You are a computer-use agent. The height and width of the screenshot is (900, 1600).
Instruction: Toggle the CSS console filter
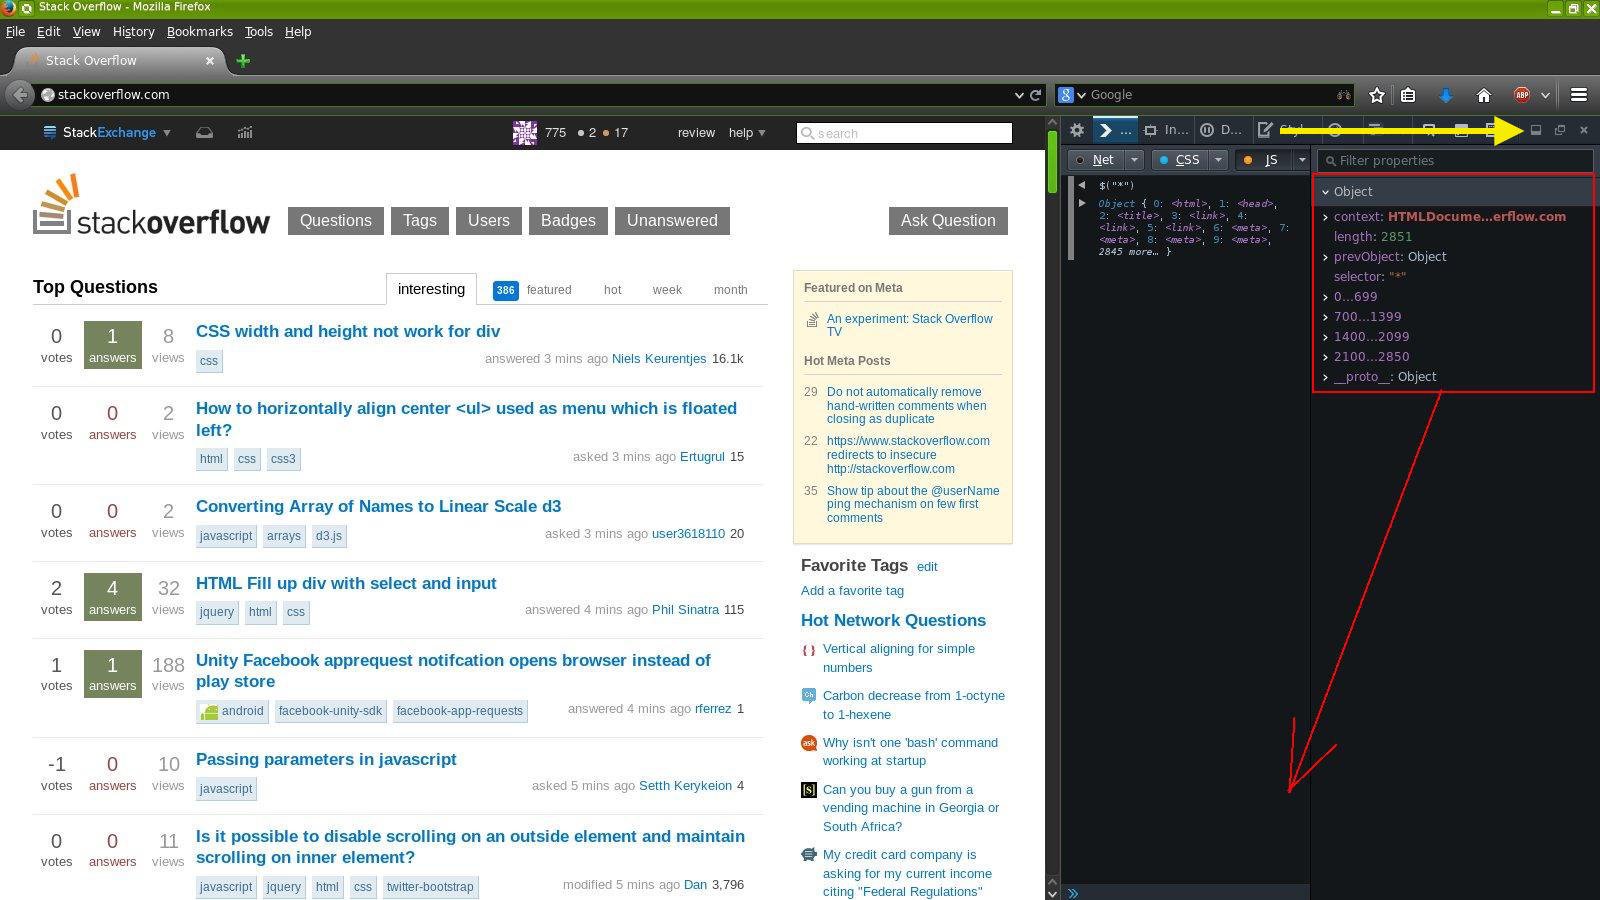pyautogui.click(x=1181, y=160)
